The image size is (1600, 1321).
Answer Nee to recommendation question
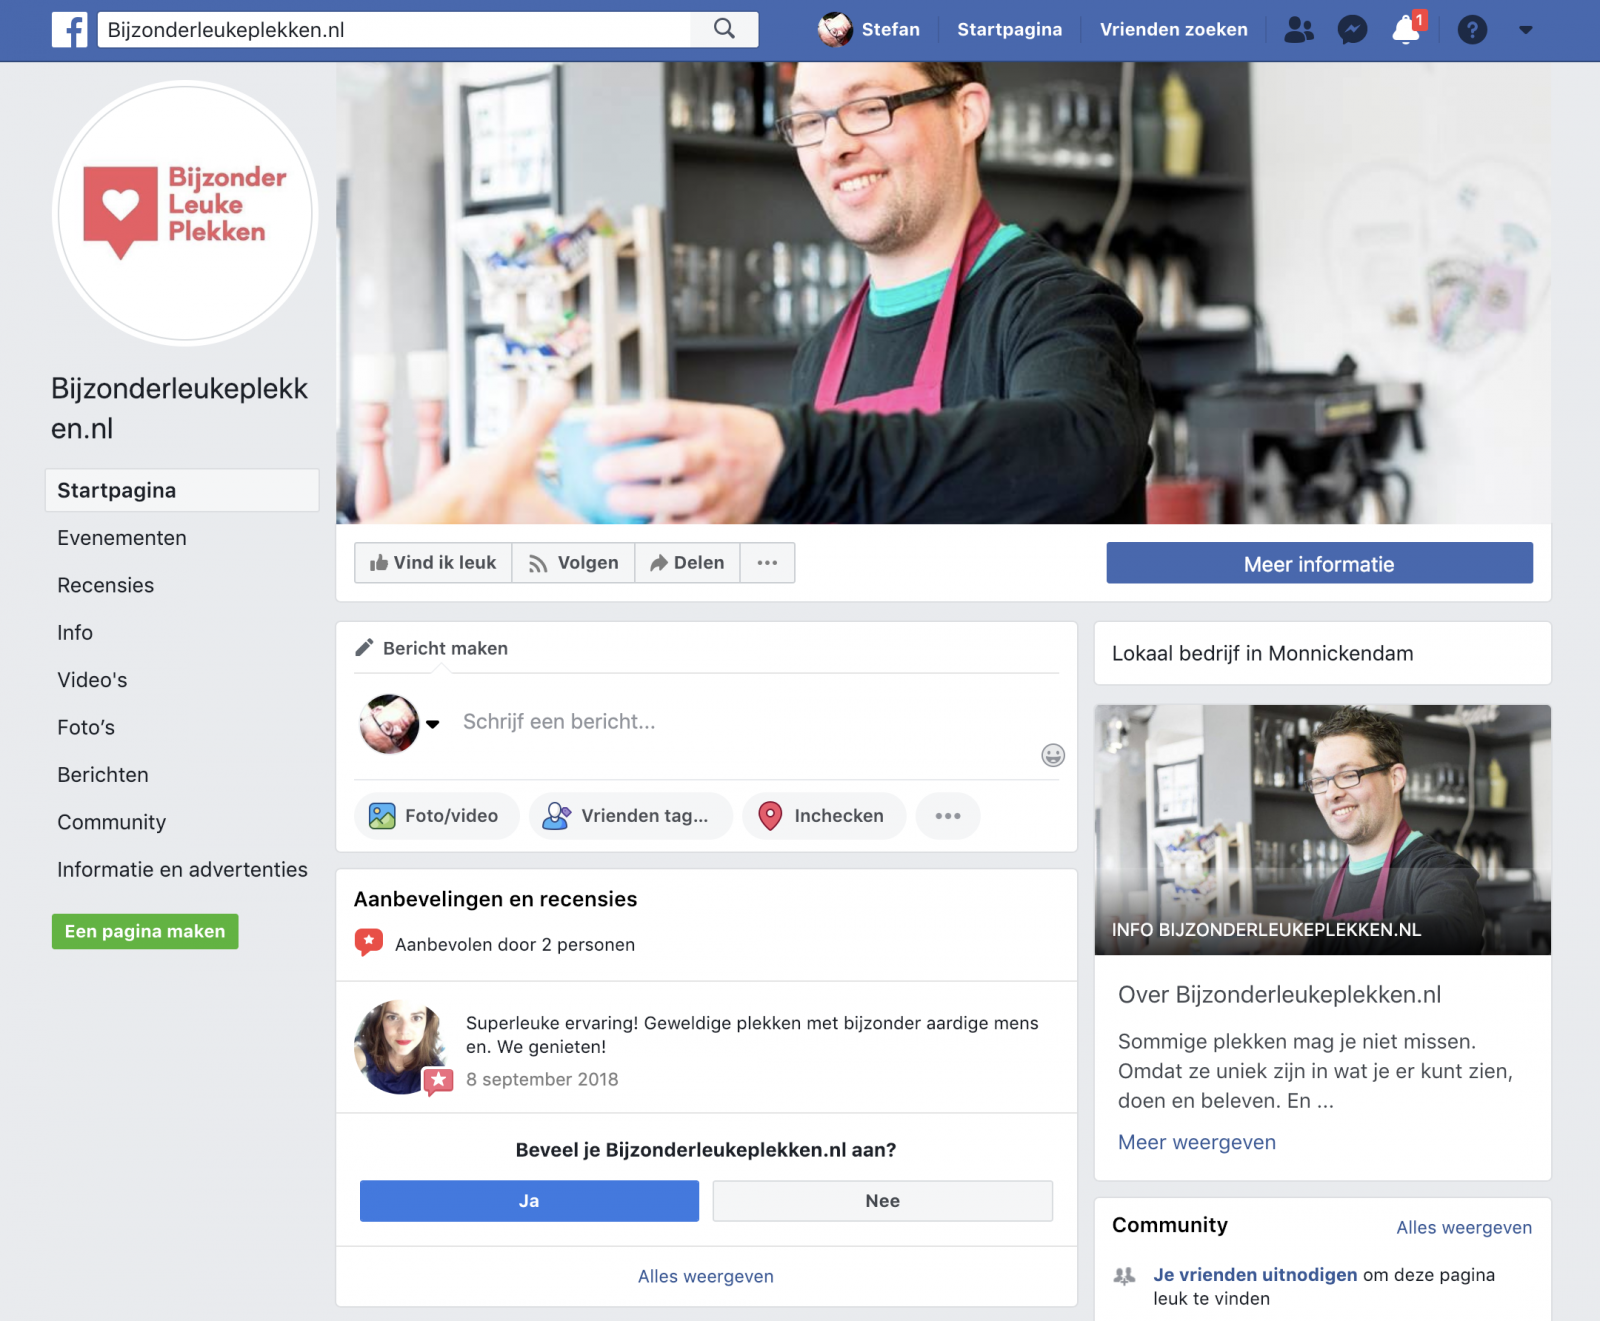[882, 1201]
